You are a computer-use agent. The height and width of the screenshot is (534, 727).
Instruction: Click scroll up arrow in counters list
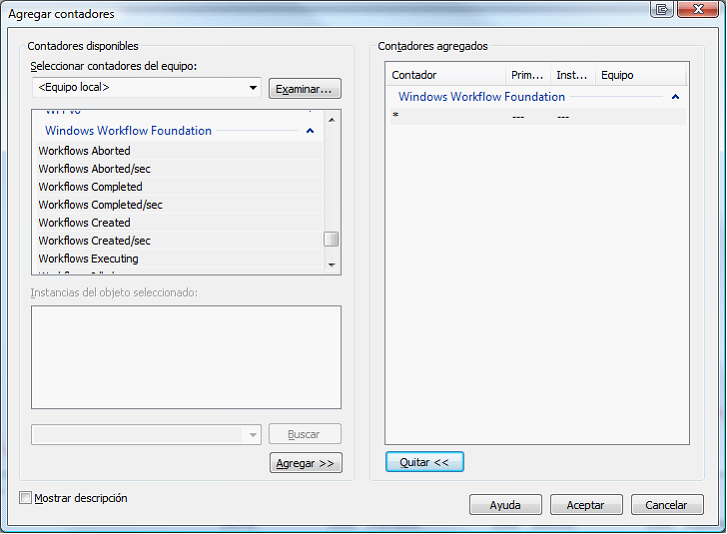pos(332,120)
